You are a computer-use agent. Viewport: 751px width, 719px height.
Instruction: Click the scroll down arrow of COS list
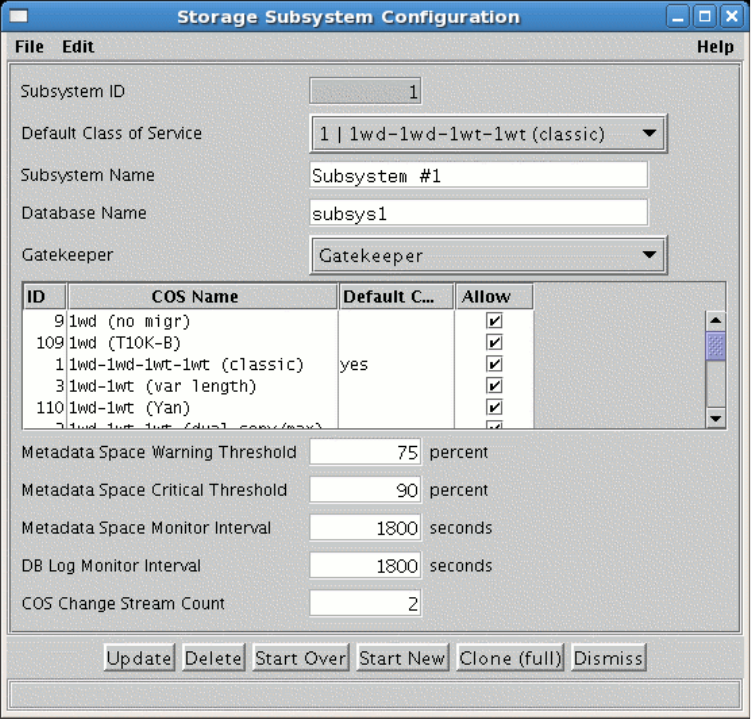pyautogui.click(x=715, y=418)
